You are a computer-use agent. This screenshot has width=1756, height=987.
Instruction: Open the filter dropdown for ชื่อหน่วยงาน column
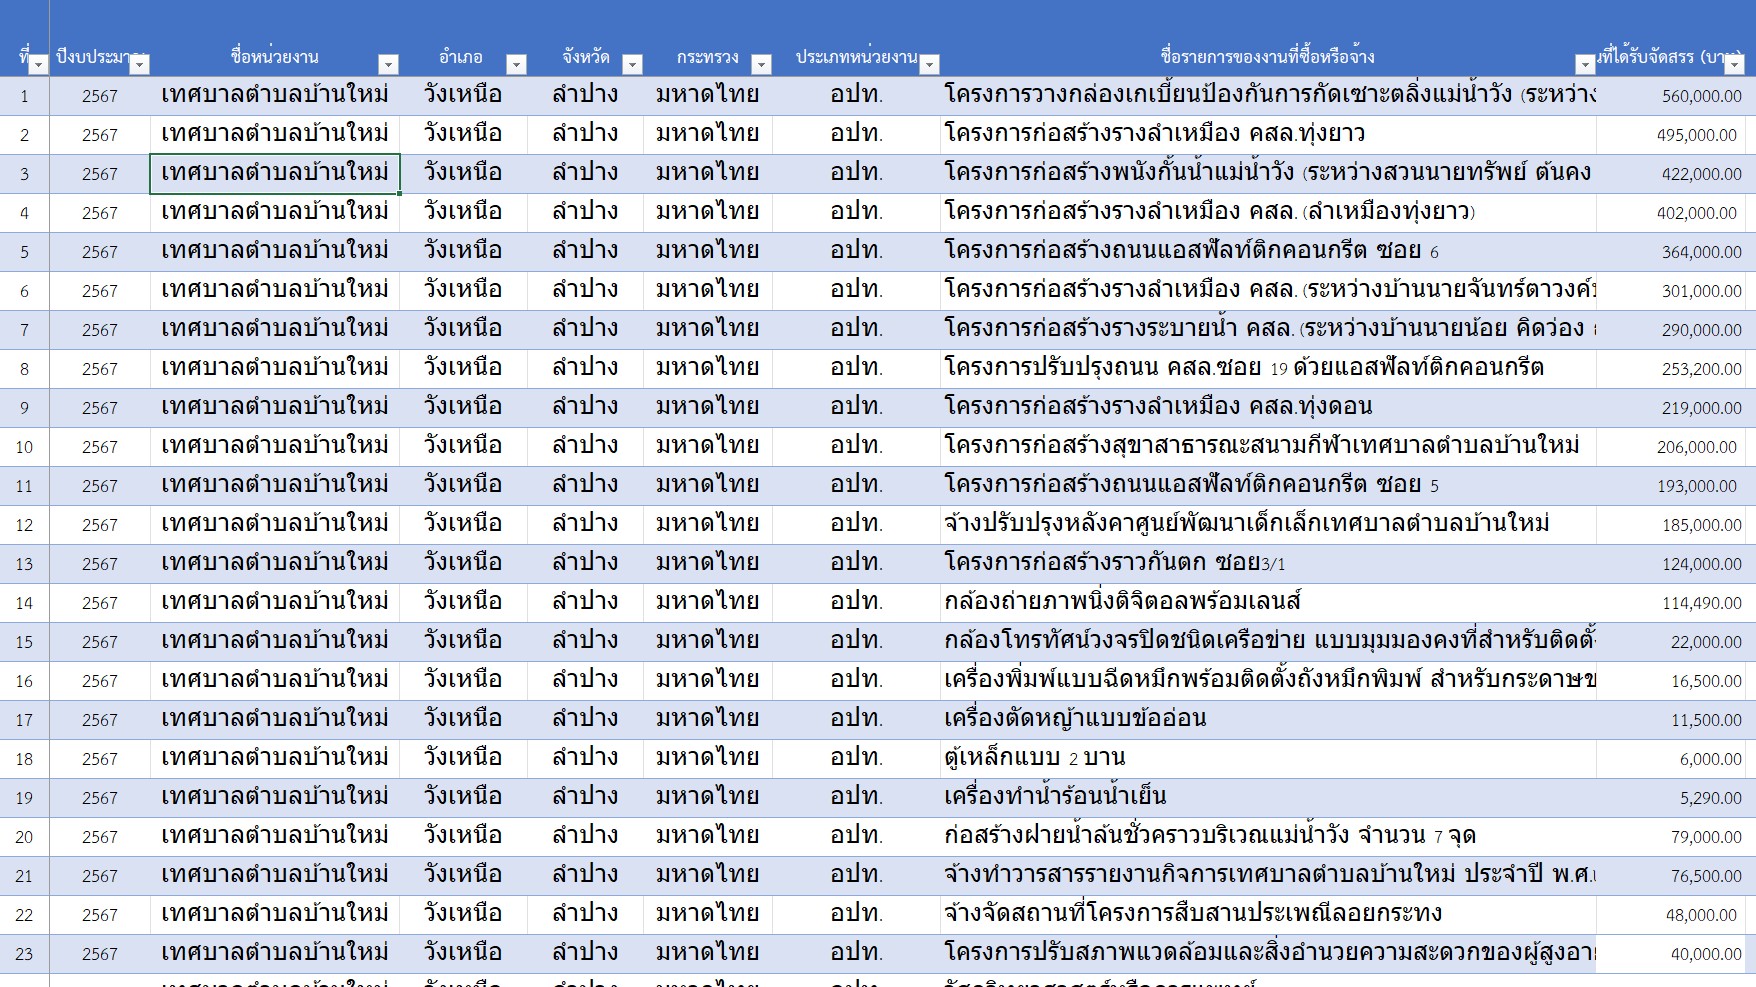pos(388,65)
